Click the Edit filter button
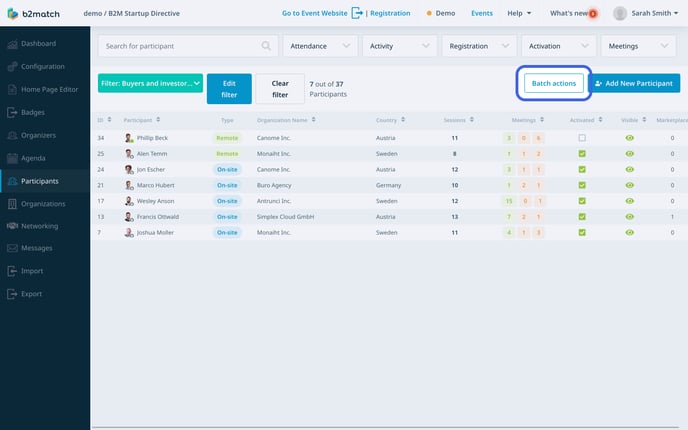The width and height of the screenshot is (688, 430). [229, 89]
